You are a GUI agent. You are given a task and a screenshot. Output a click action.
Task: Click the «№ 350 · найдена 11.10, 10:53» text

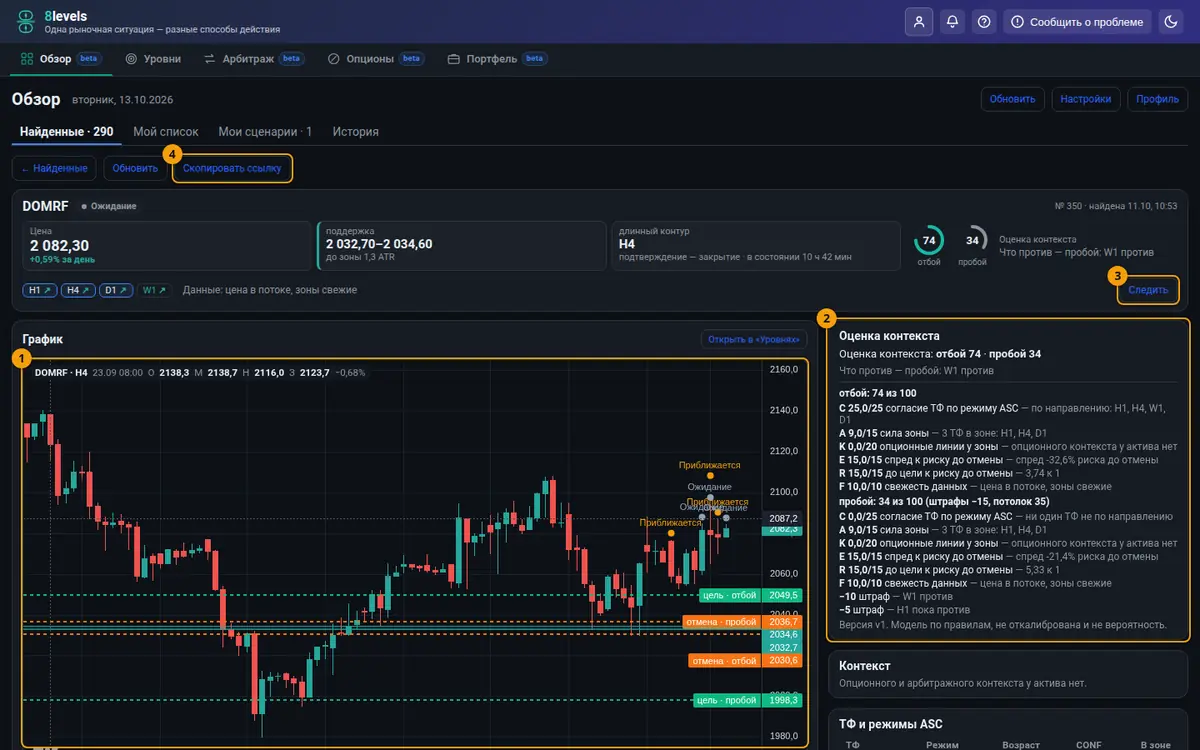[x=1116, y=206]
